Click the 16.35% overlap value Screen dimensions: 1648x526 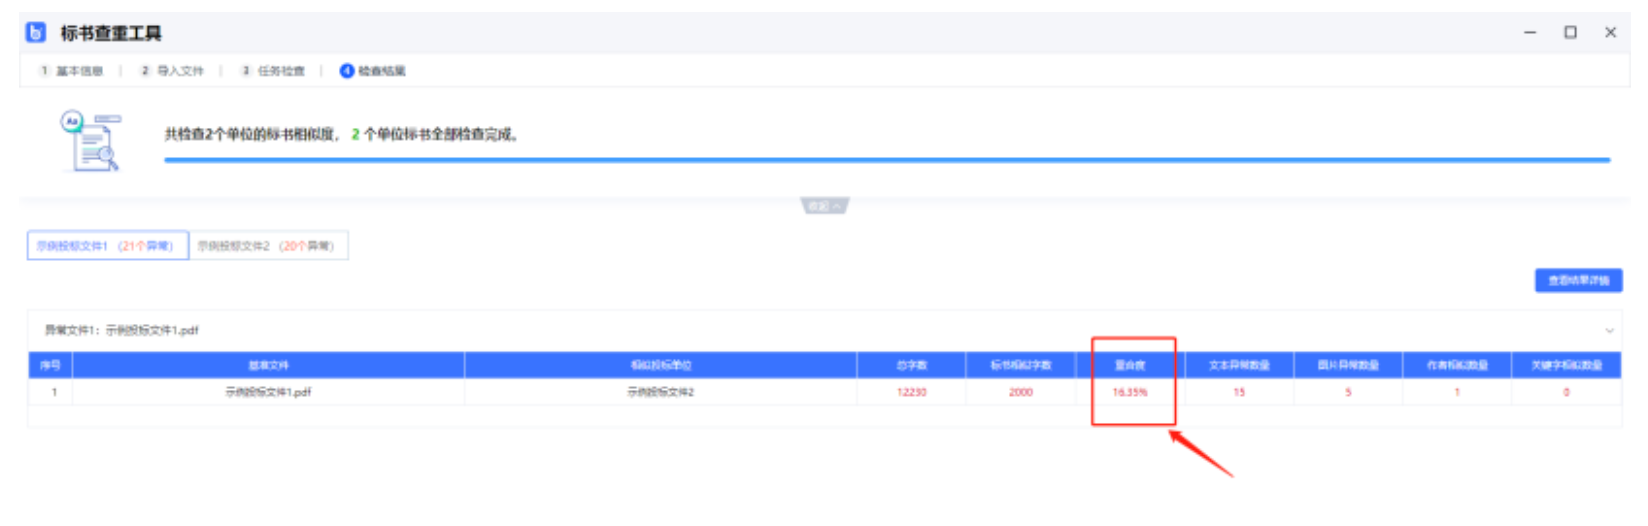pos(1130,392)
